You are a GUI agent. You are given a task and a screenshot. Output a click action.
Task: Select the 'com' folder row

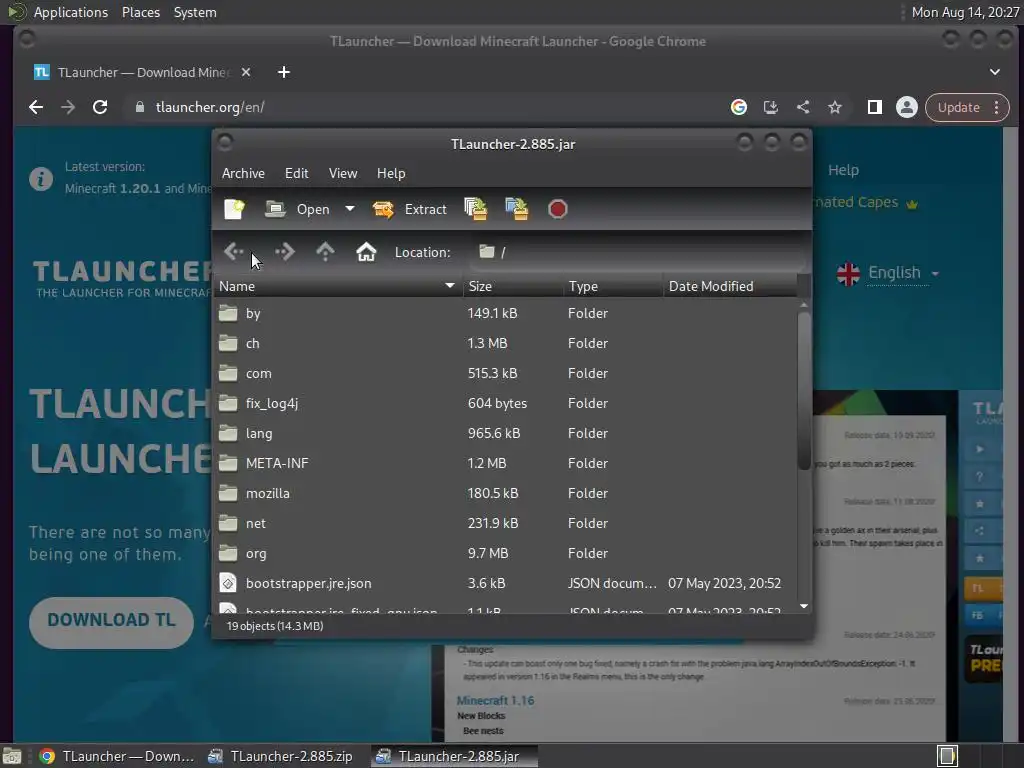tap(505, 374)
